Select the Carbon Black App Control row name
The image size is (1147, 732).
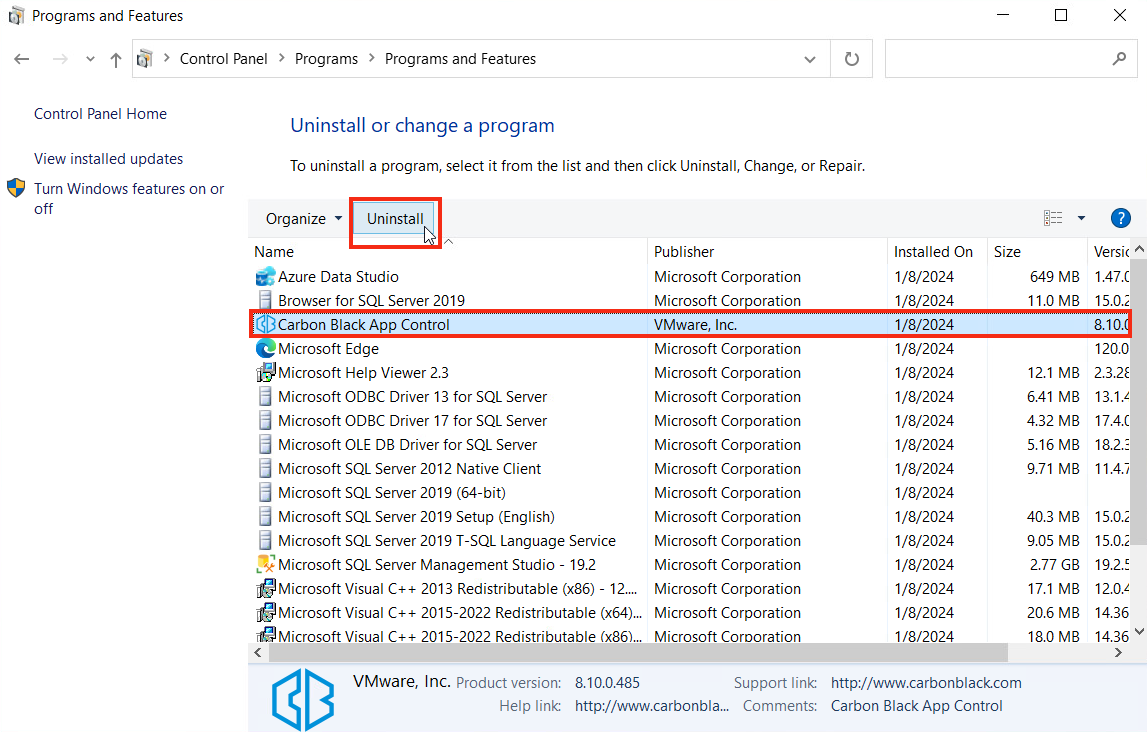(364, 325)
